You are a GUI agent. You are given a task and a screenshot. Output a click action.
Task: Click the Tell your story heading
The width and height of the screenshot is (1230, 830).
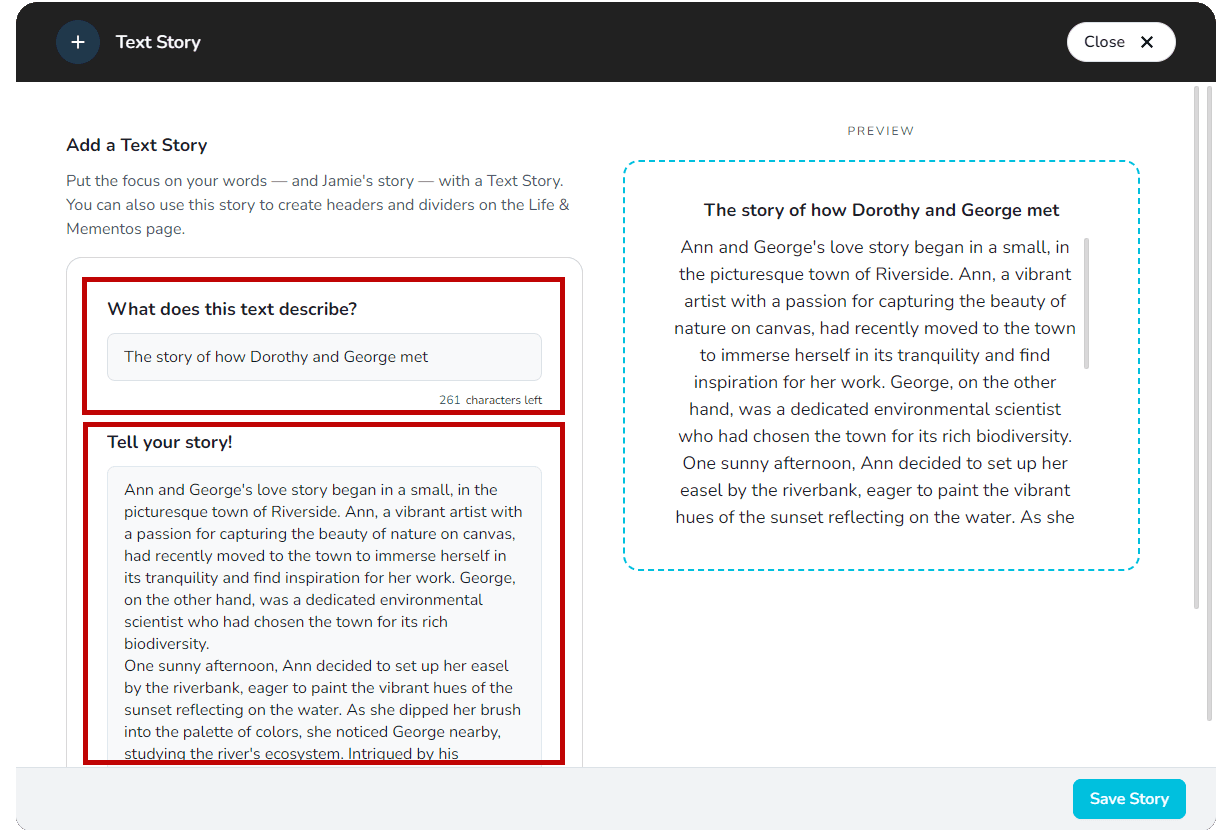171,441
